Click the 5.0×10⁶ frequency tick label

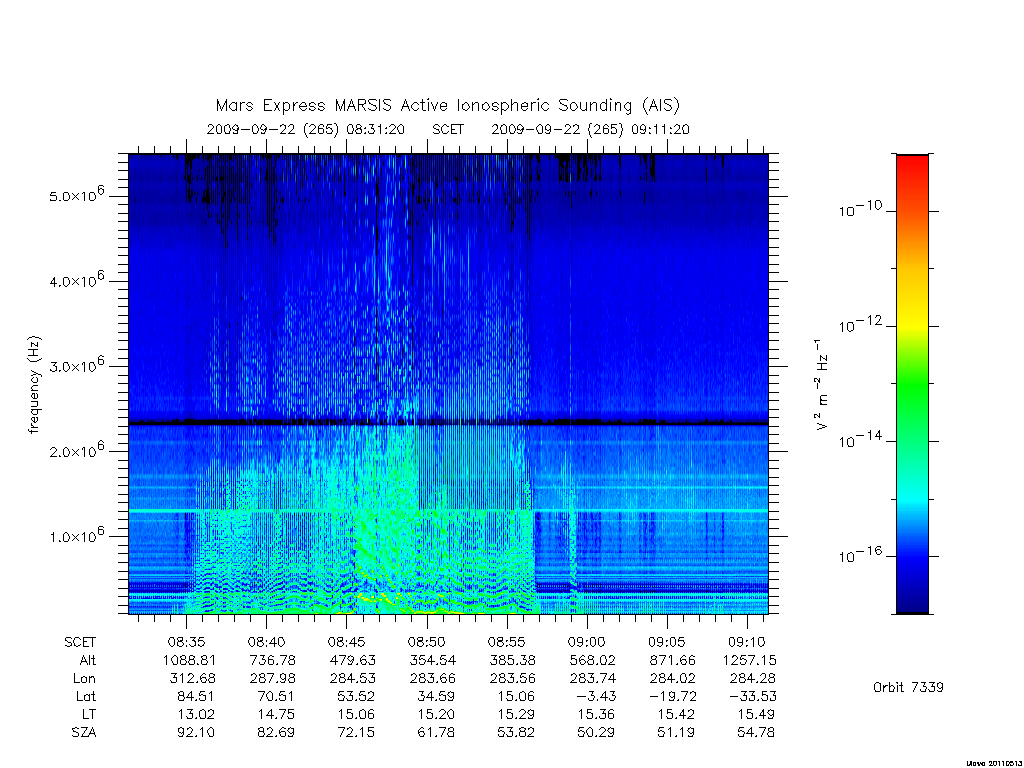[x=76, y=195]
